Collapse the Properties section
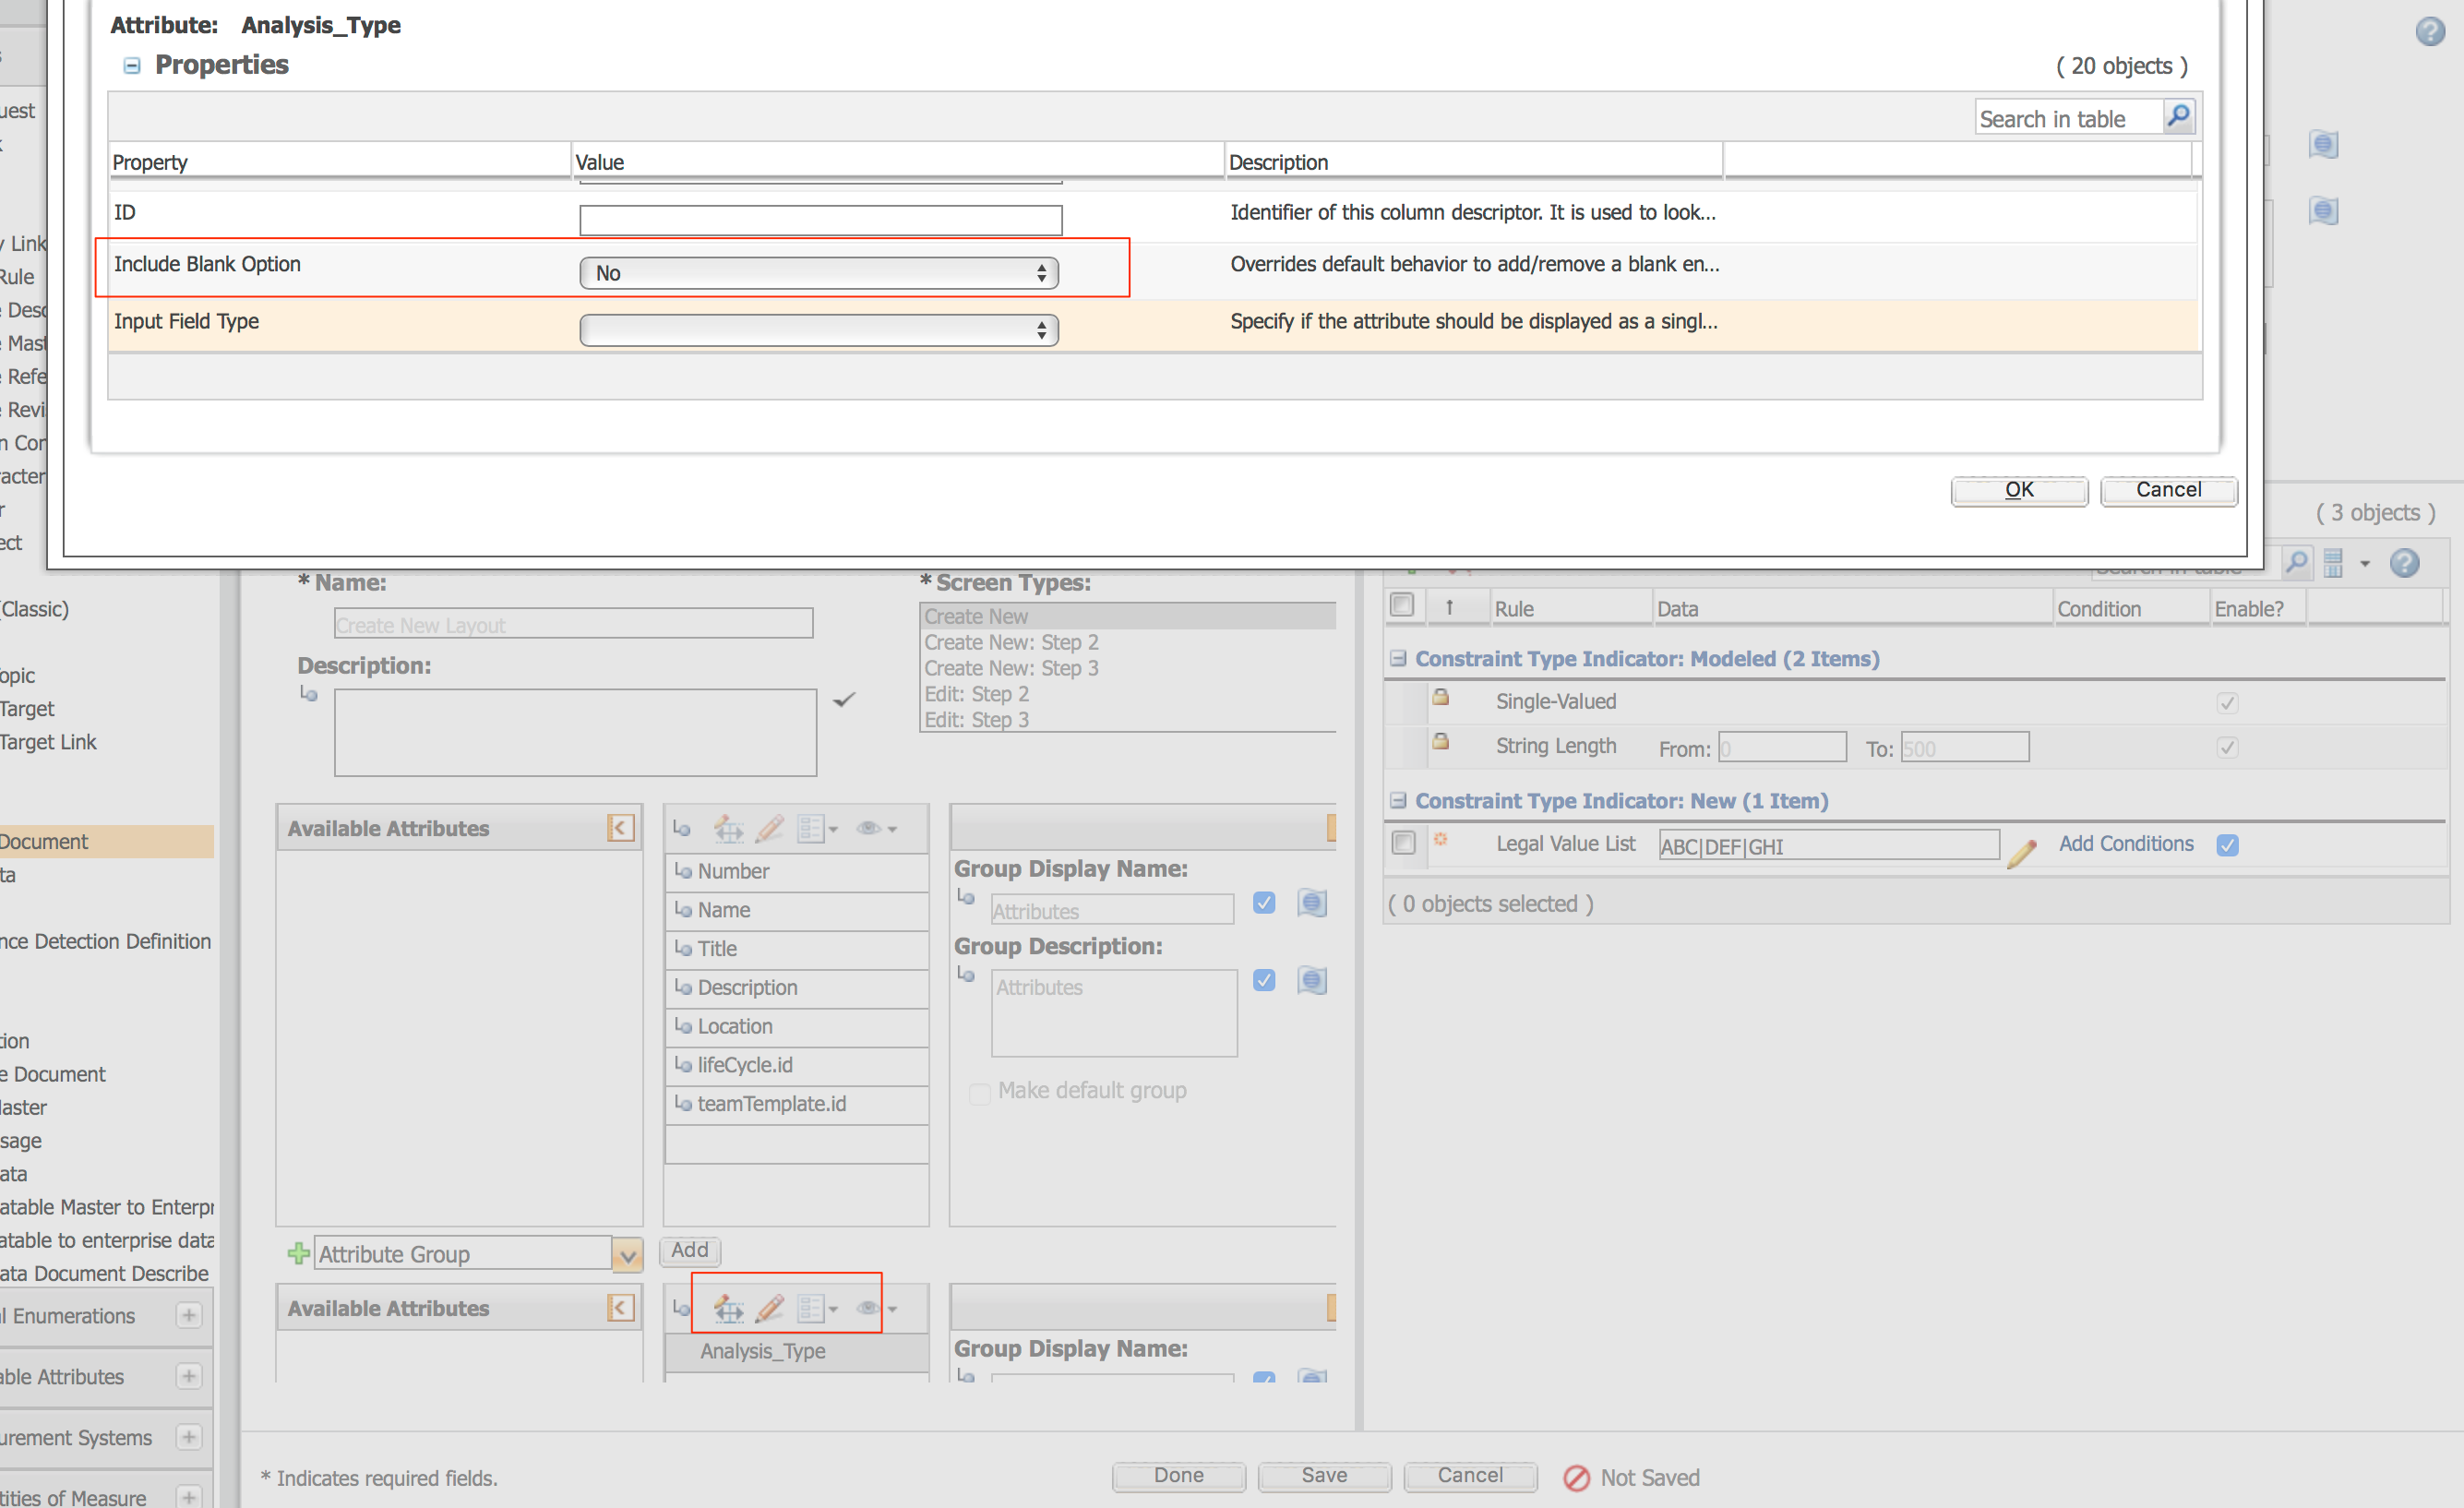2464x1508 pixels. 131,66
